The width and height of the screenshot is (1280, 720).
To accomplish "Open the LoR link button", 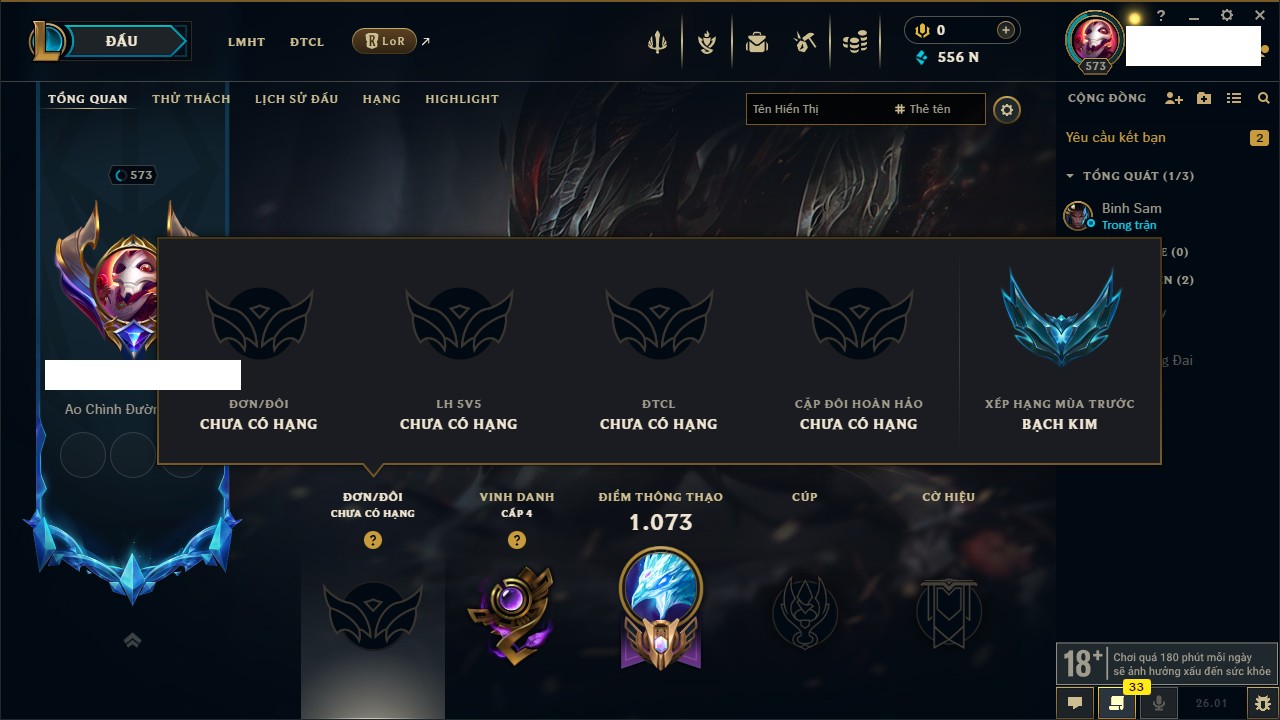I will tap(384, 41).
